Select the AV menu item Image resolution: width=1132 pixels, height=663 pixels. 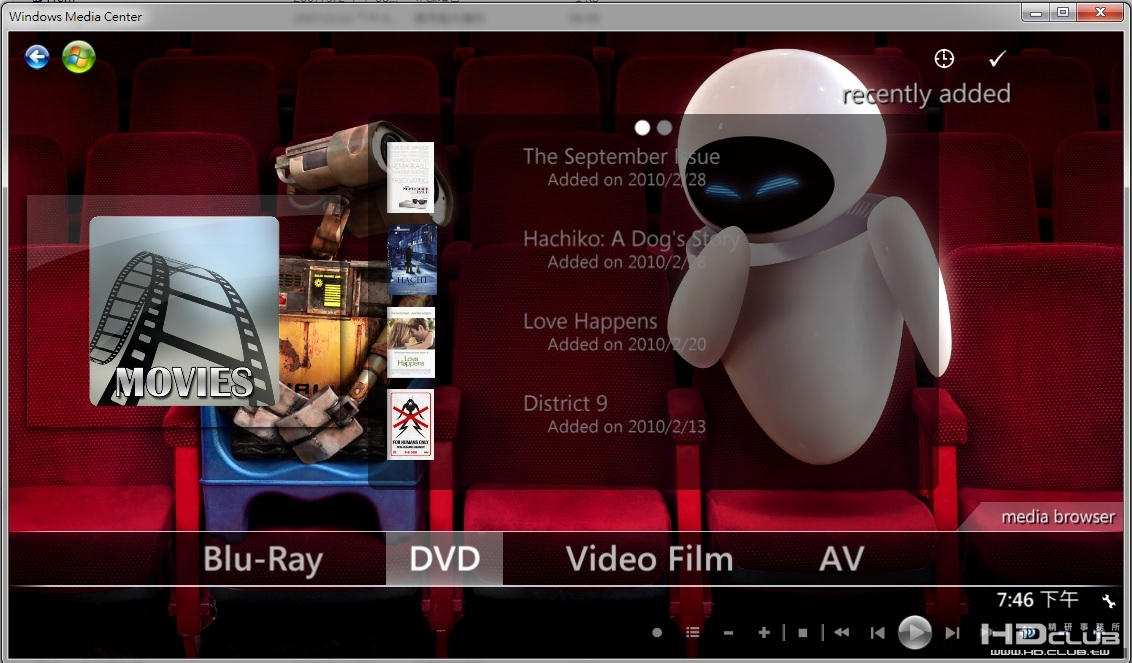coord(842,559)
